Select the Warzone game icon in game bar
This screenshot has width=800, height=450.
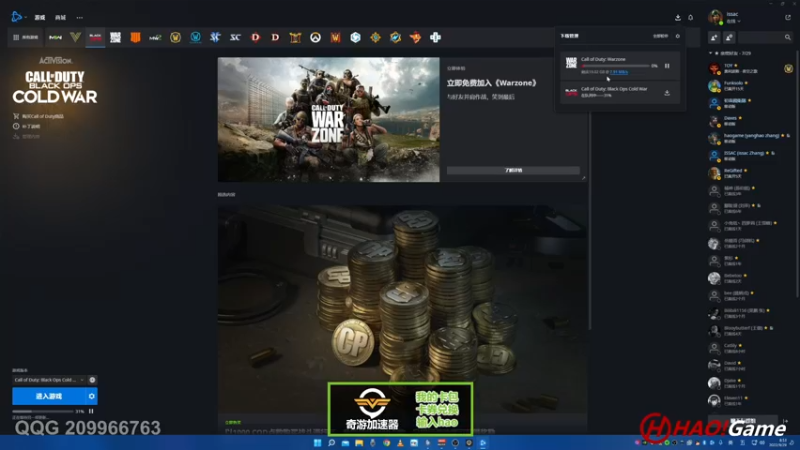[x=115, y=37]
